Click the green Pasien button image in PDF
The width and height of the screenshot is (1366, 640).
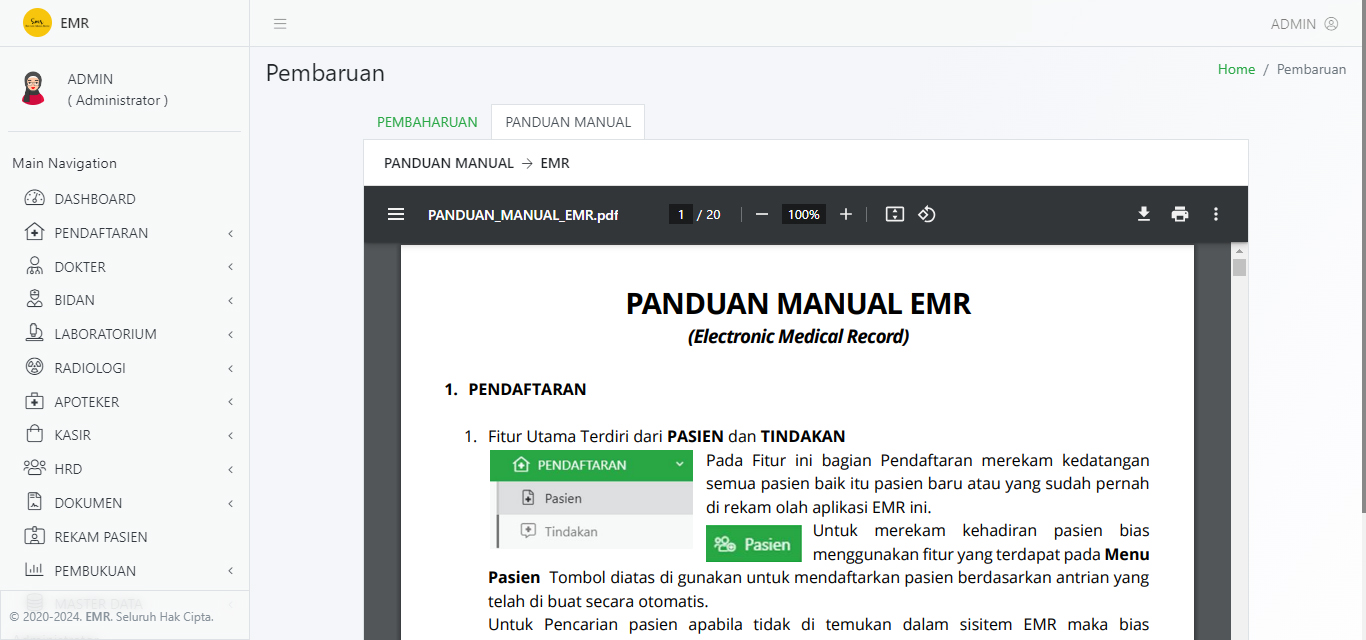[754, 544]
